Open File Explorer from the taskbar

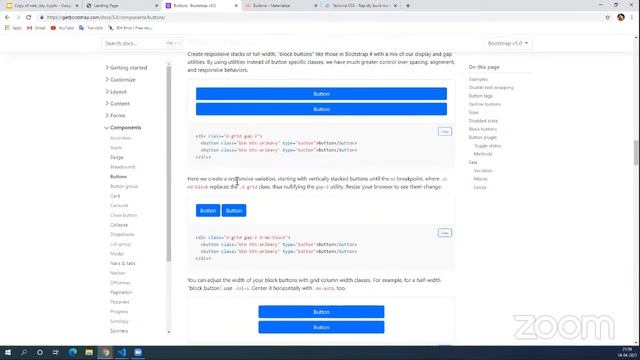click(x=89, y=352)
